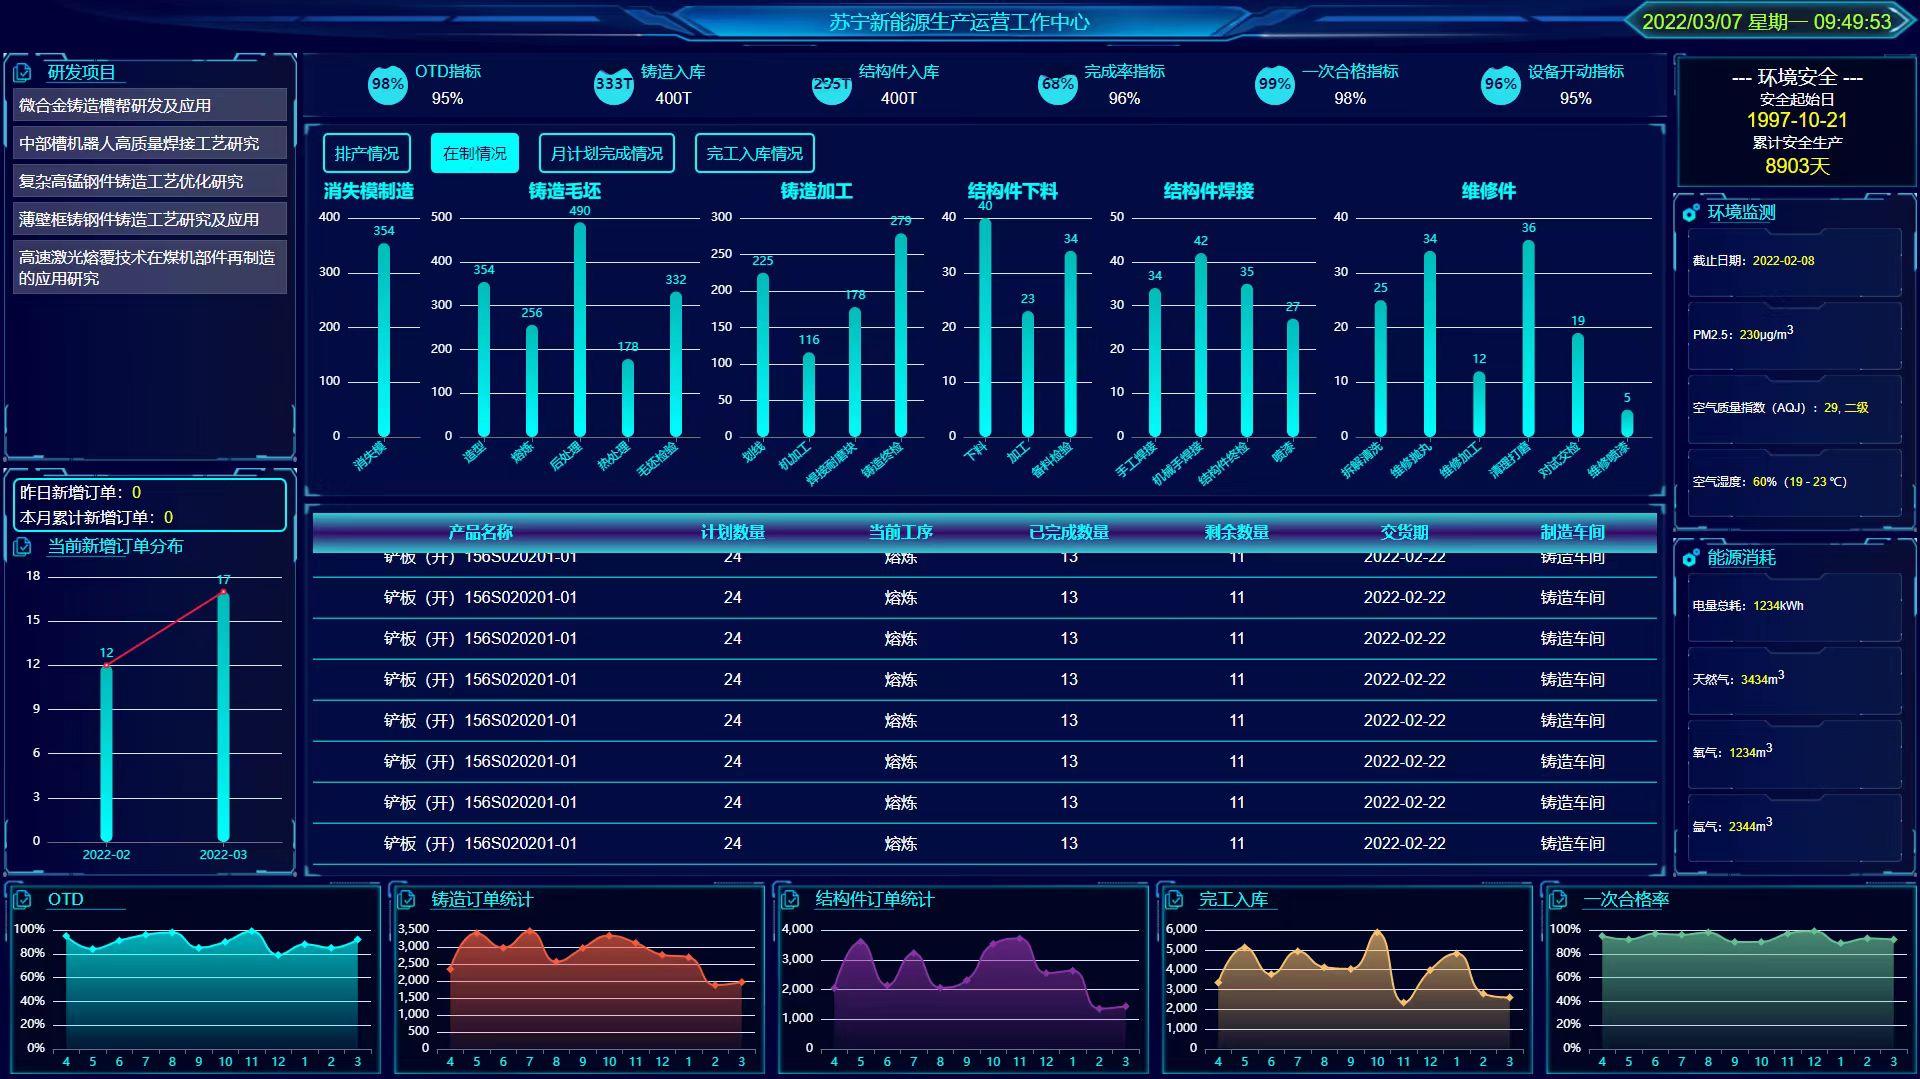Click the 42 bar in 结构件焊接 chart

coord(1201,345)
